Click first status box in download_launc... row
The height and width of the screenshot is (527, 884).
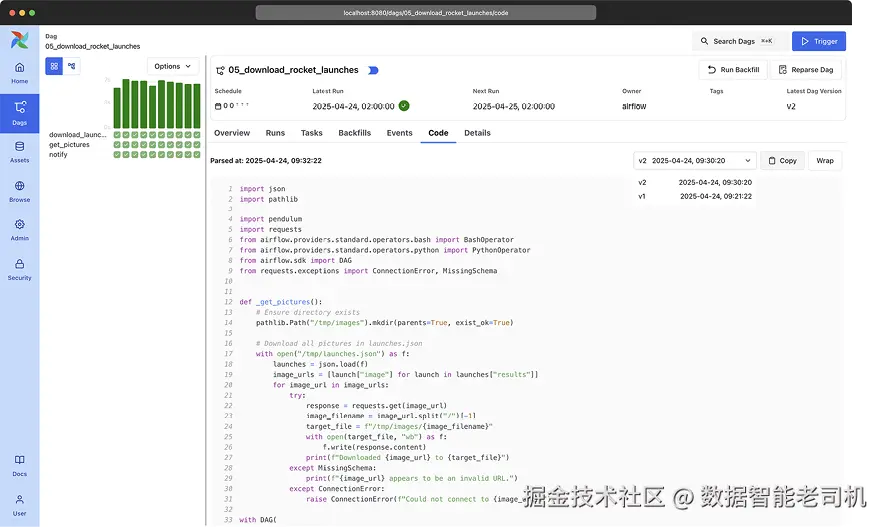tap(117, 135)
